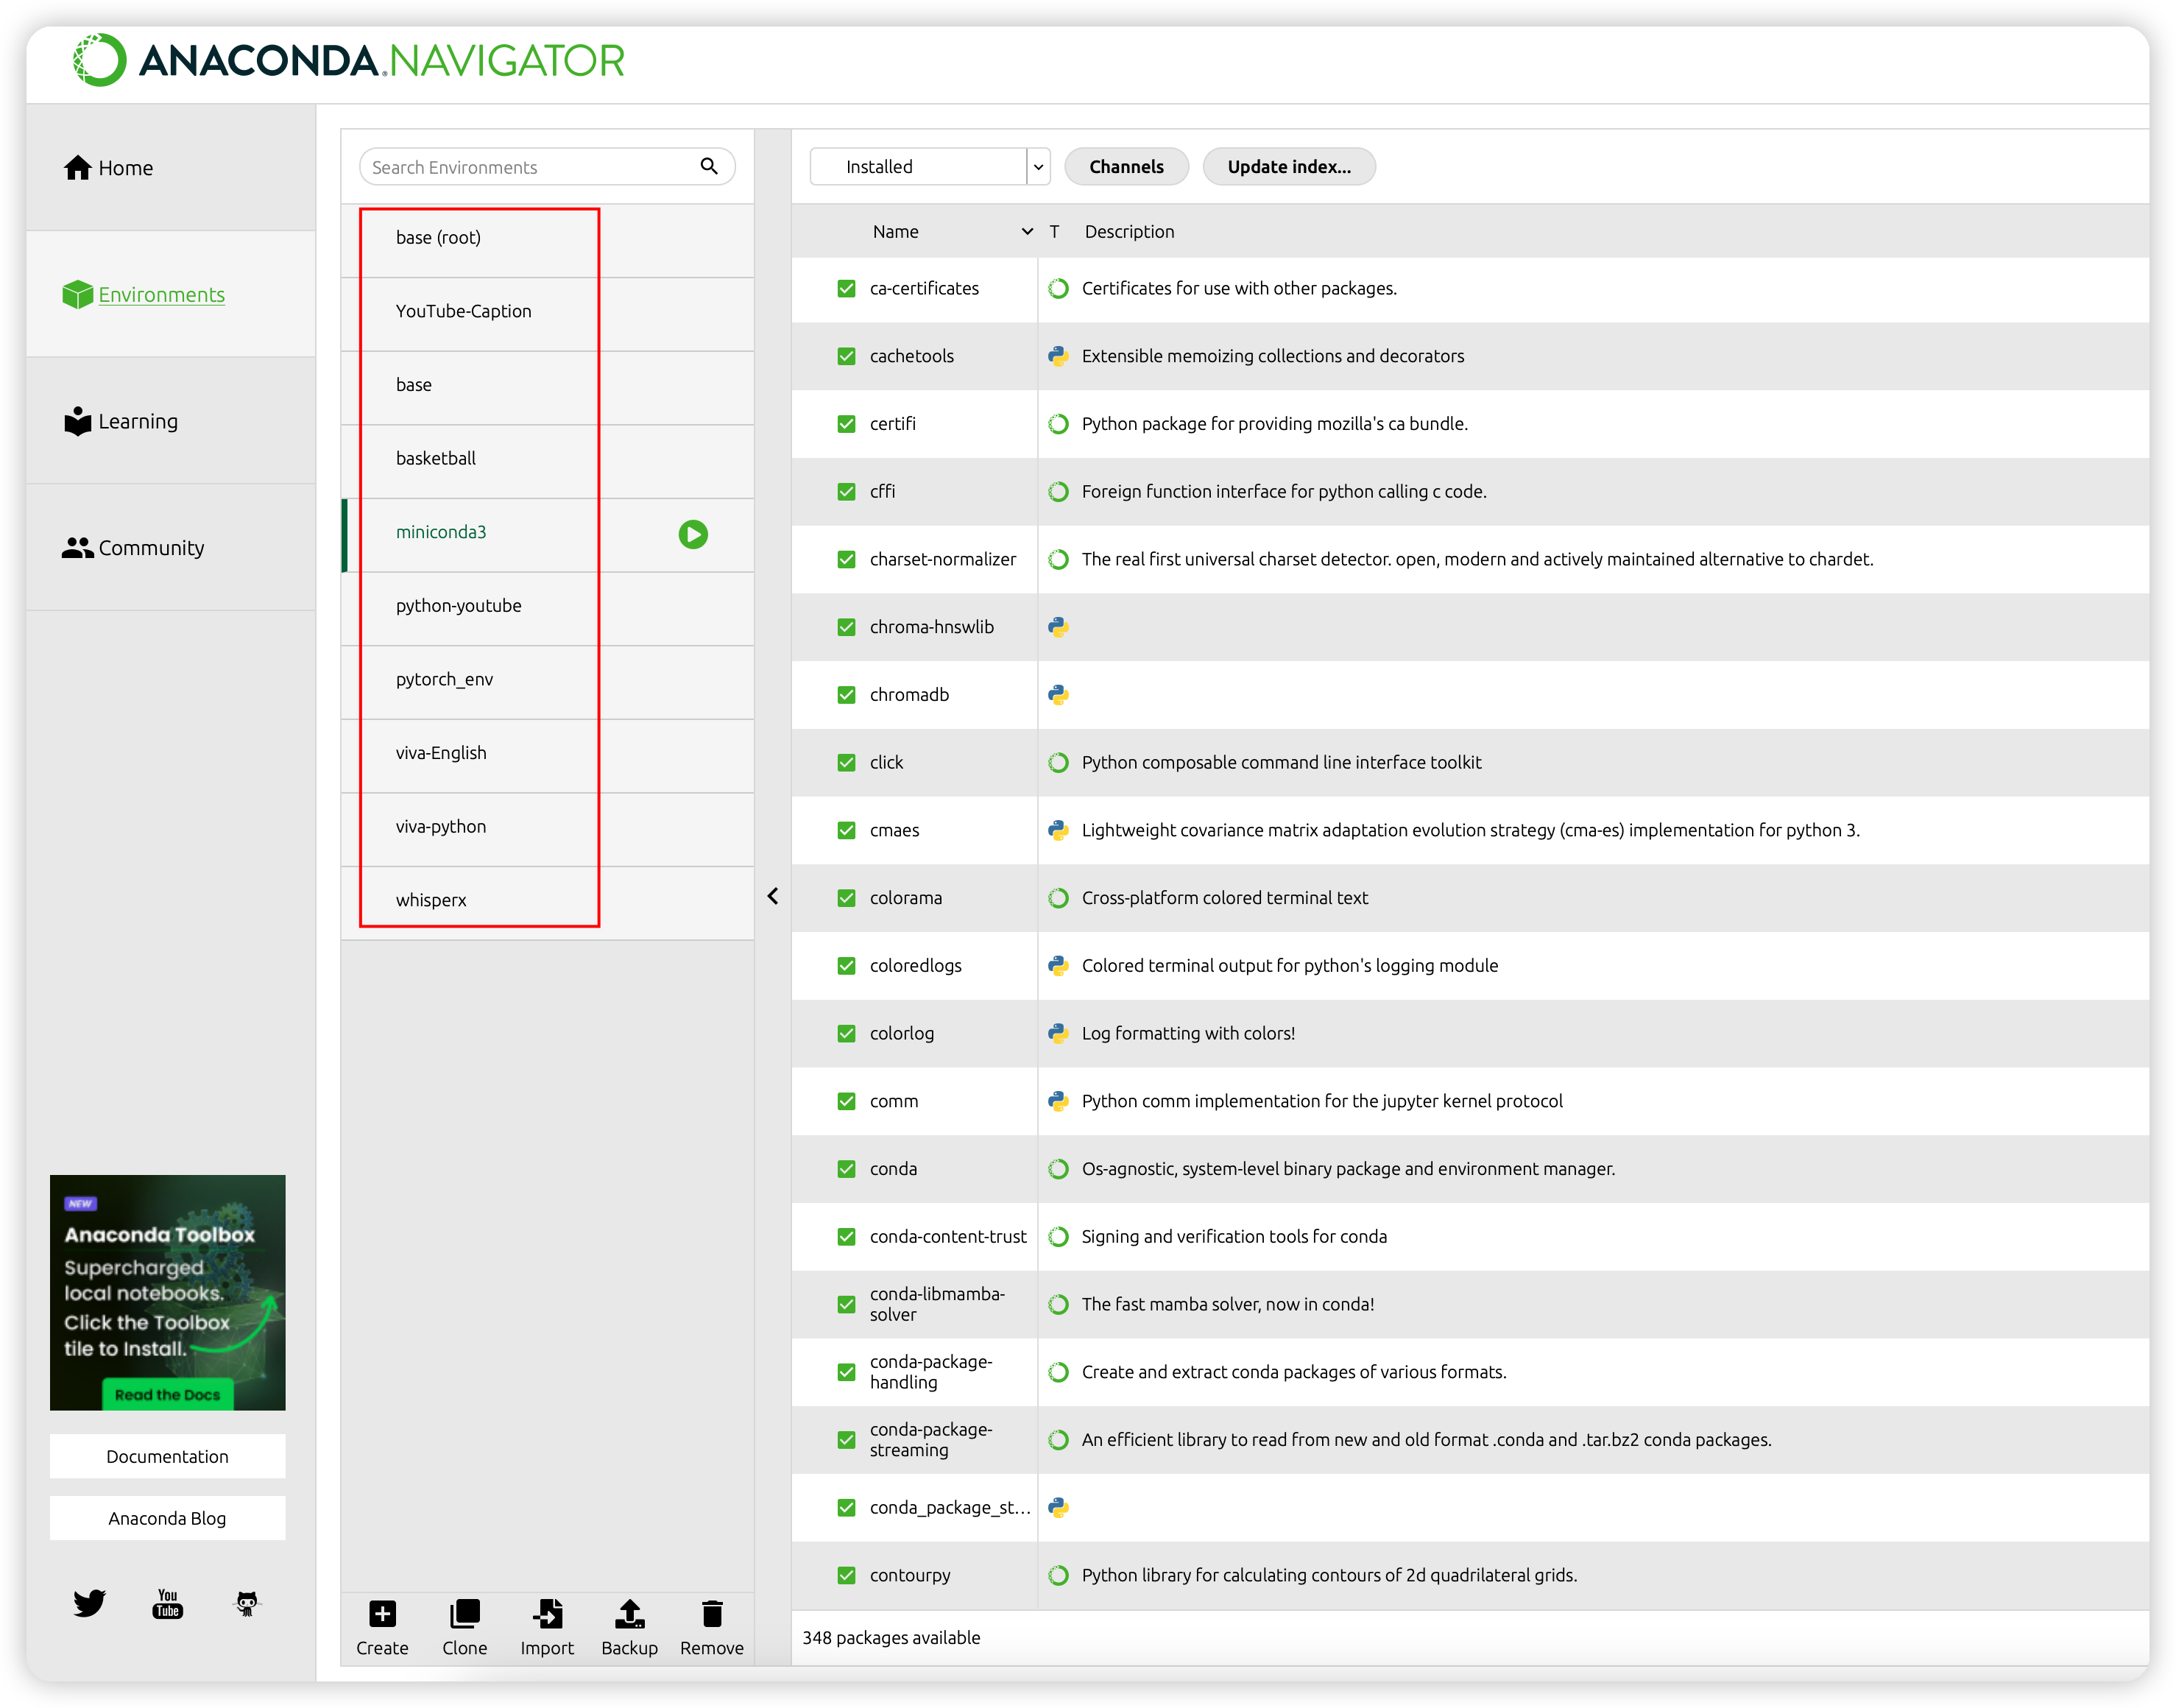2176x1708 pixels.
Task: Uncheck the certifi package checkbox
Action: (847, 424)
